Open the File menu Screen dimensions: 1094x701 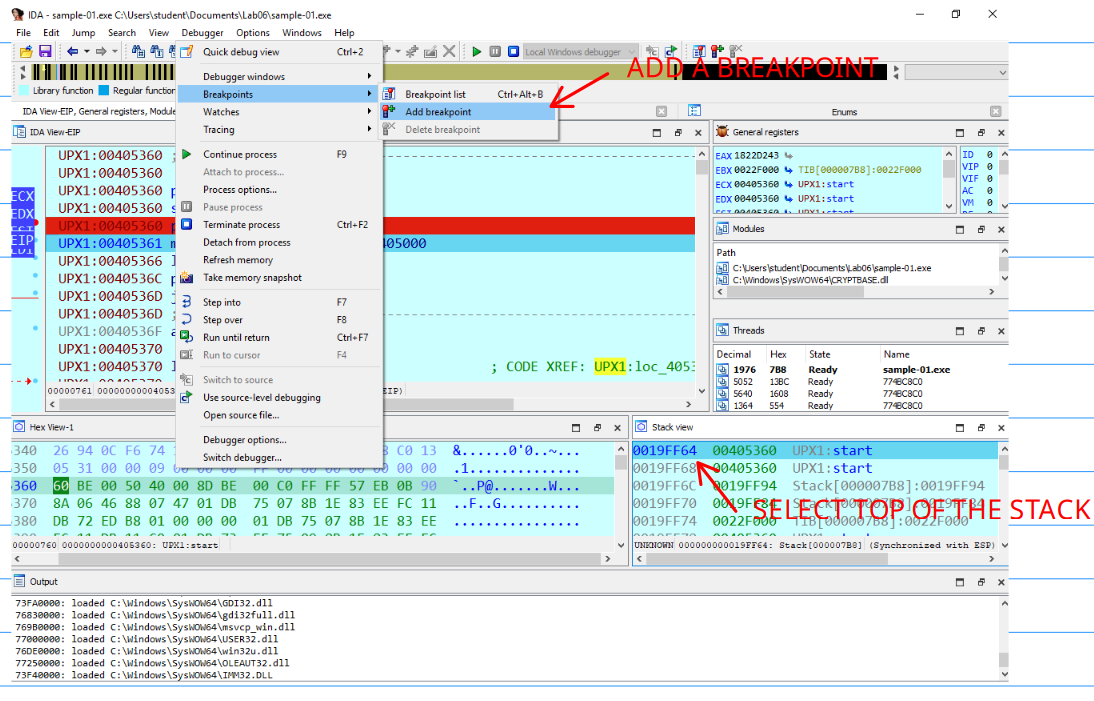[23, 33]
